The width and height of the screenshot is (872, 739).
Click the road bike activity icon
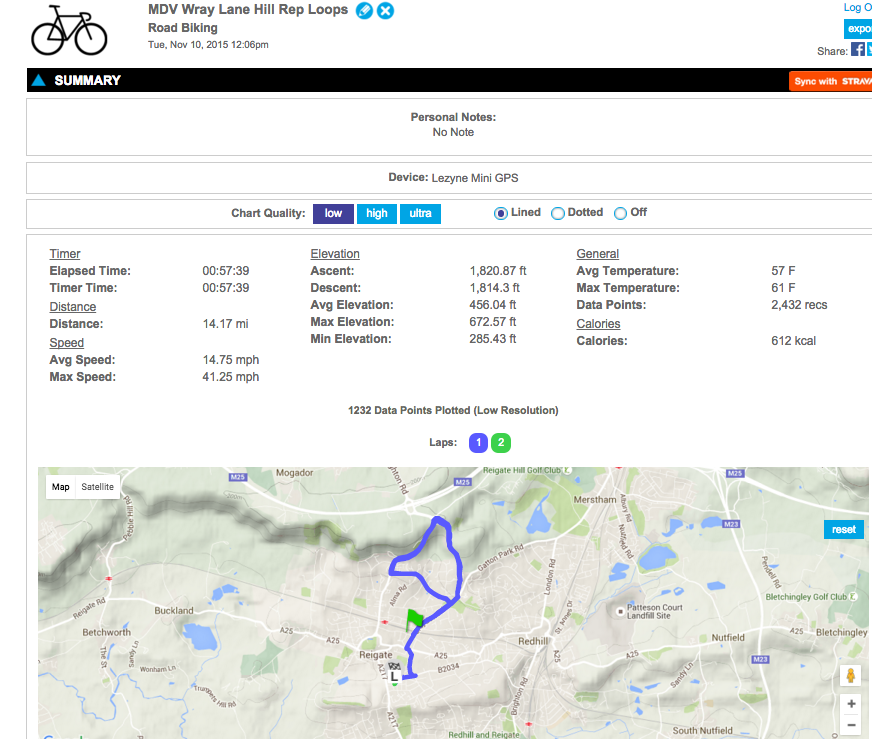click(68, 32)
